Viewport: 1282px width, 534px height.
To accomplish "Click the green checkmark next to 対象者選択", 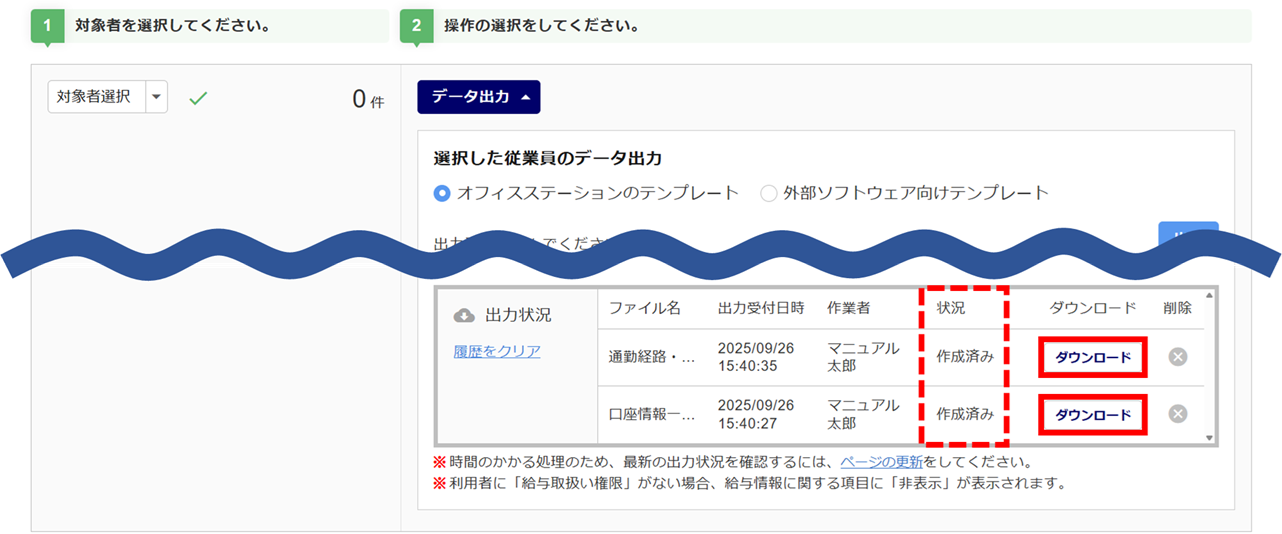I will pyautogui.click(x=198, y=98).
